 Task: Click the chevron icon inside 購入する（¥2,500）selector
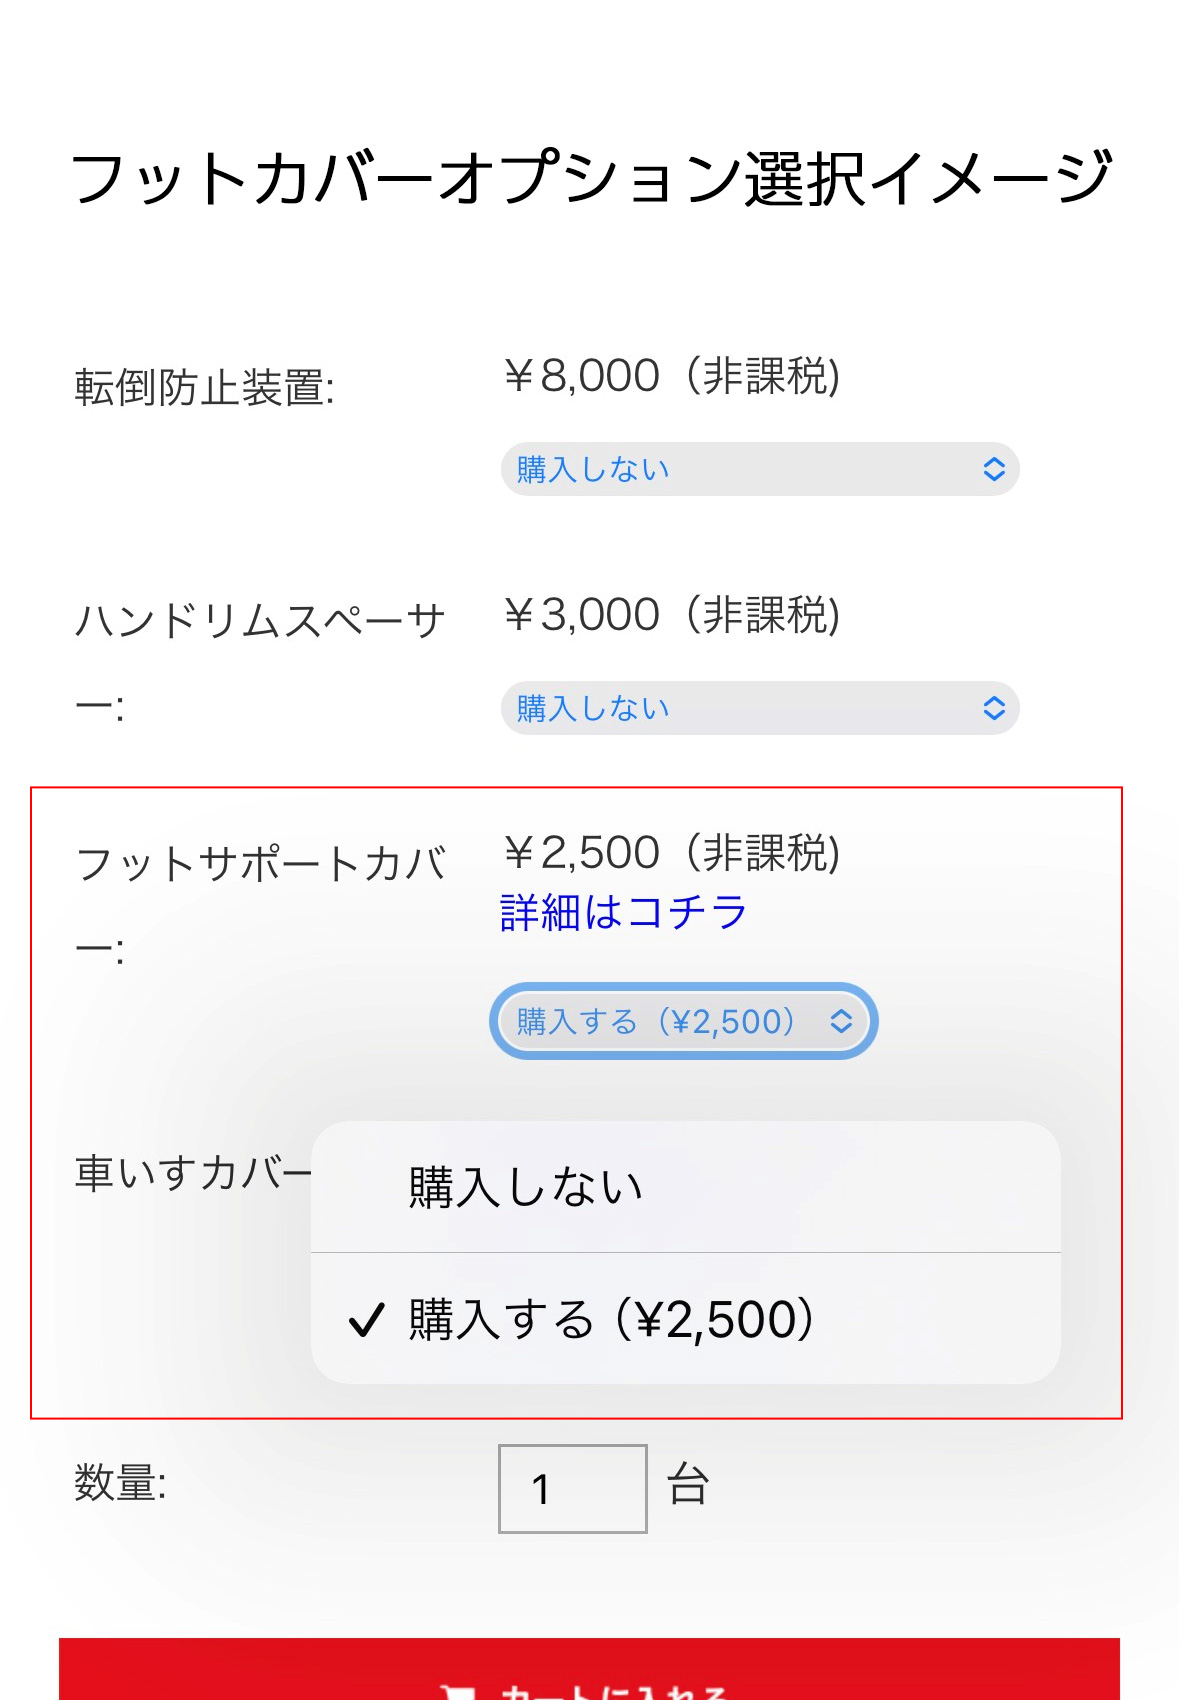tap(841, 1021)
